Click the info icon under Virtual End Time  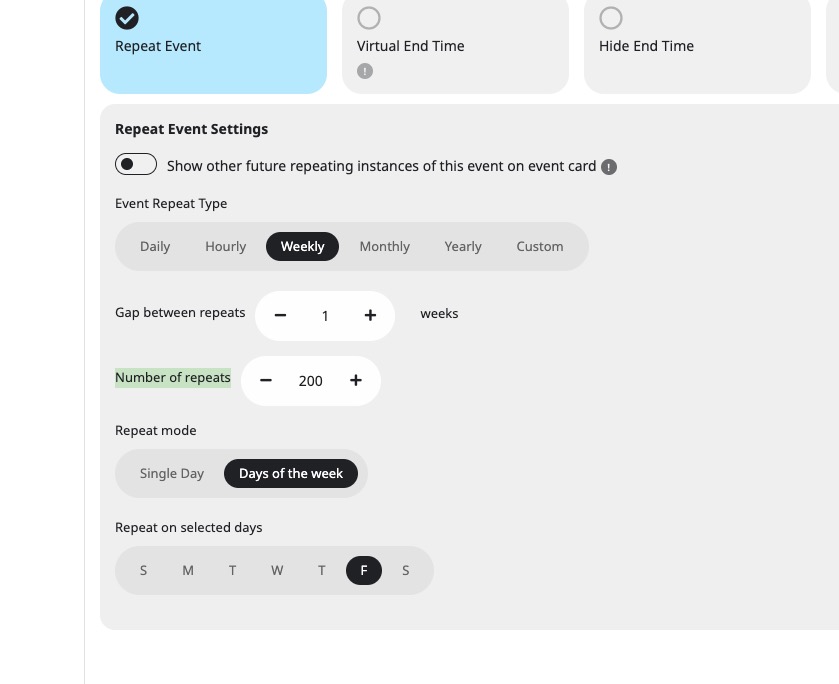pyautogui.click(x=365, y=71)
